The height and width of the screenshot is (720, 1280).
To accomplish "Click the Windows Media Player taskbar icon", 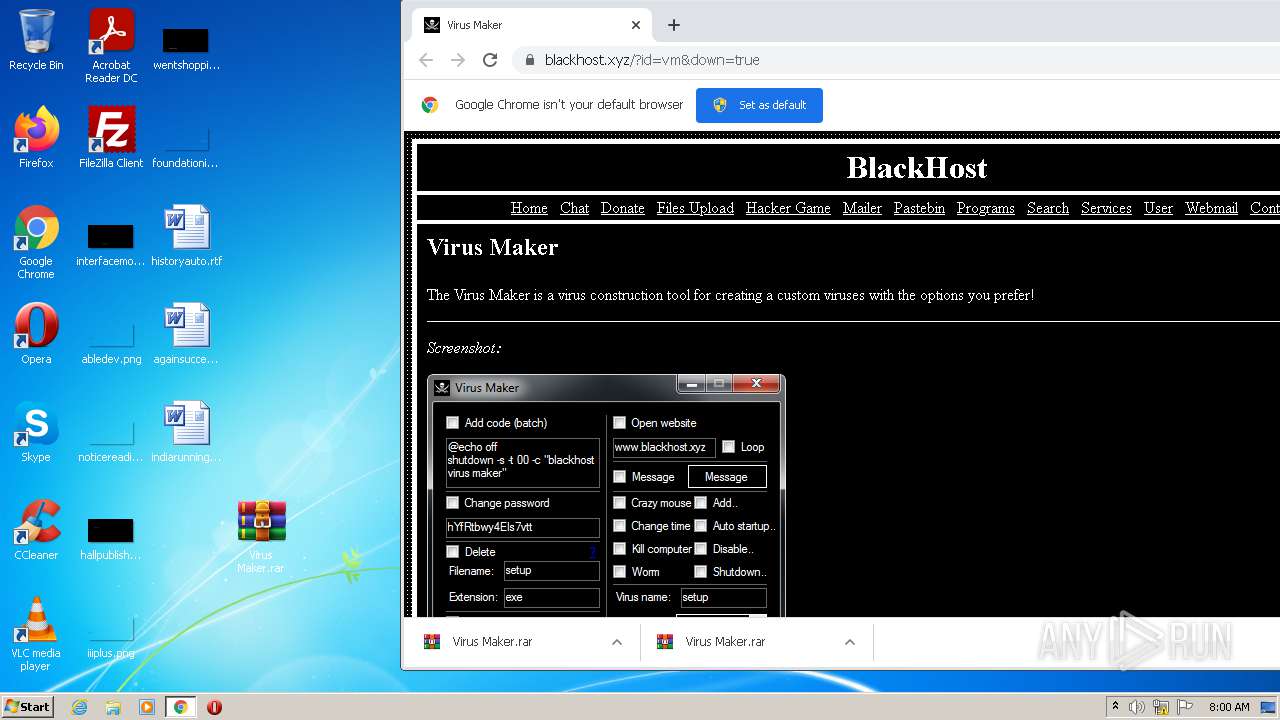I will coord(147,707).
